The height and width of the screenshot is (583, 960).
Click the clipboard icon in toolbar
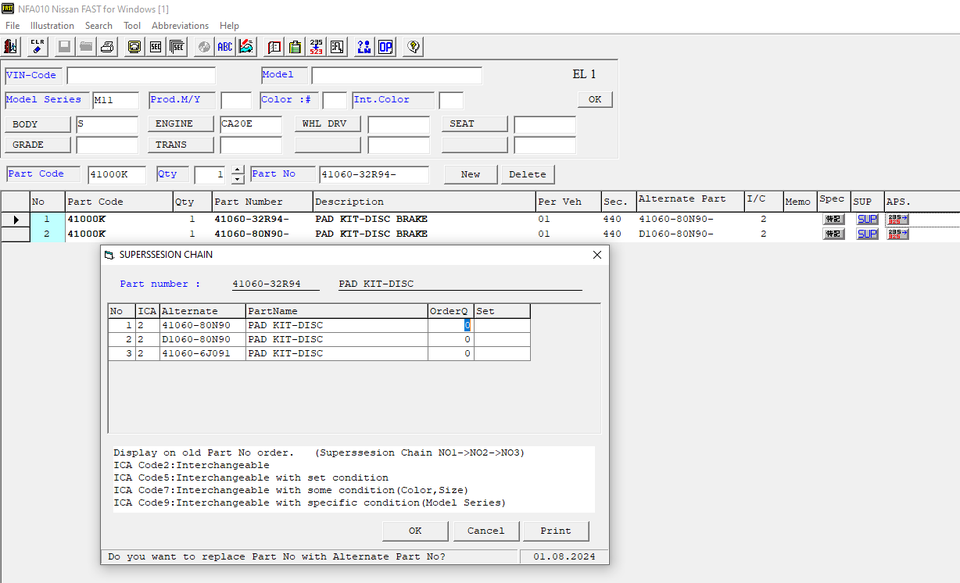coord(295,47)
